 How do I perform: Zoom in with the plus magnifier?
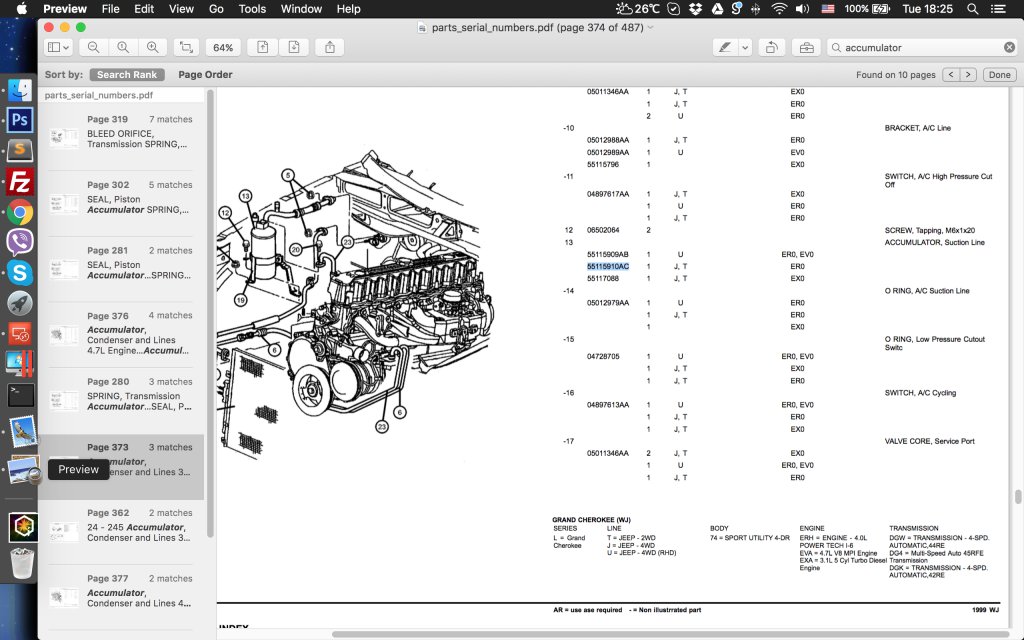(152, 47)
